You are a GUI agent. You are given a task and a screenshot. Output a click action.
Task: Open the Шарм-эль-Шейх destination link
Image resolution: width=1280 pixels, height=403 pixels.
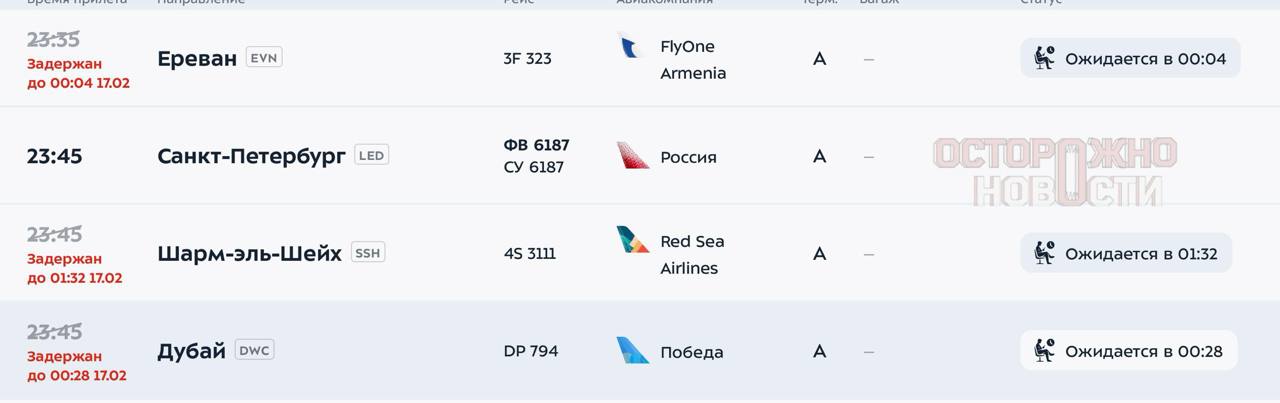click(x=249, y=253)
